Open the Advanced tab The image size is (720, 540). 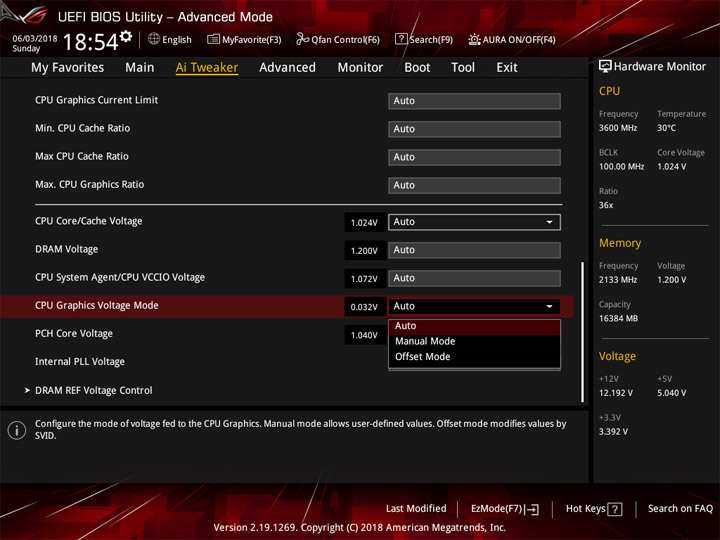point(287,68)
